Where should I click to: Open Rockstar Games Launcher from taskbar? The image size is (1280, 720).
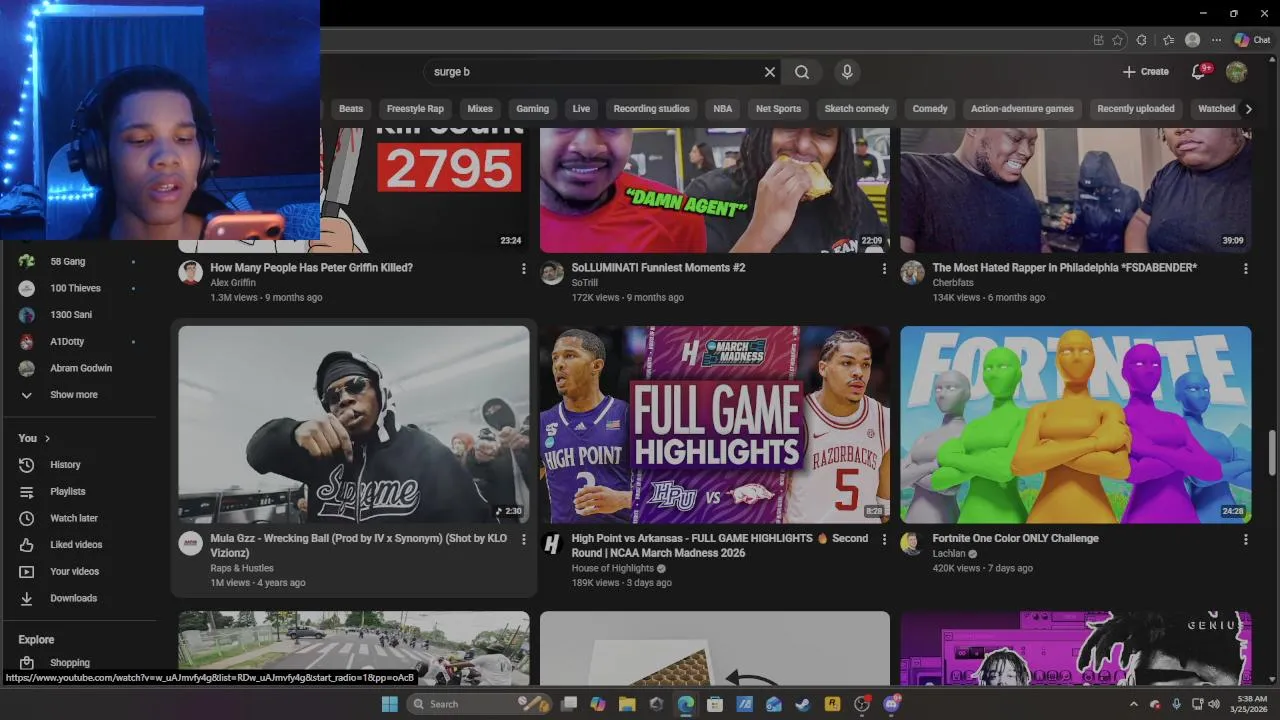pyautogui.click(x=832, y=704)
